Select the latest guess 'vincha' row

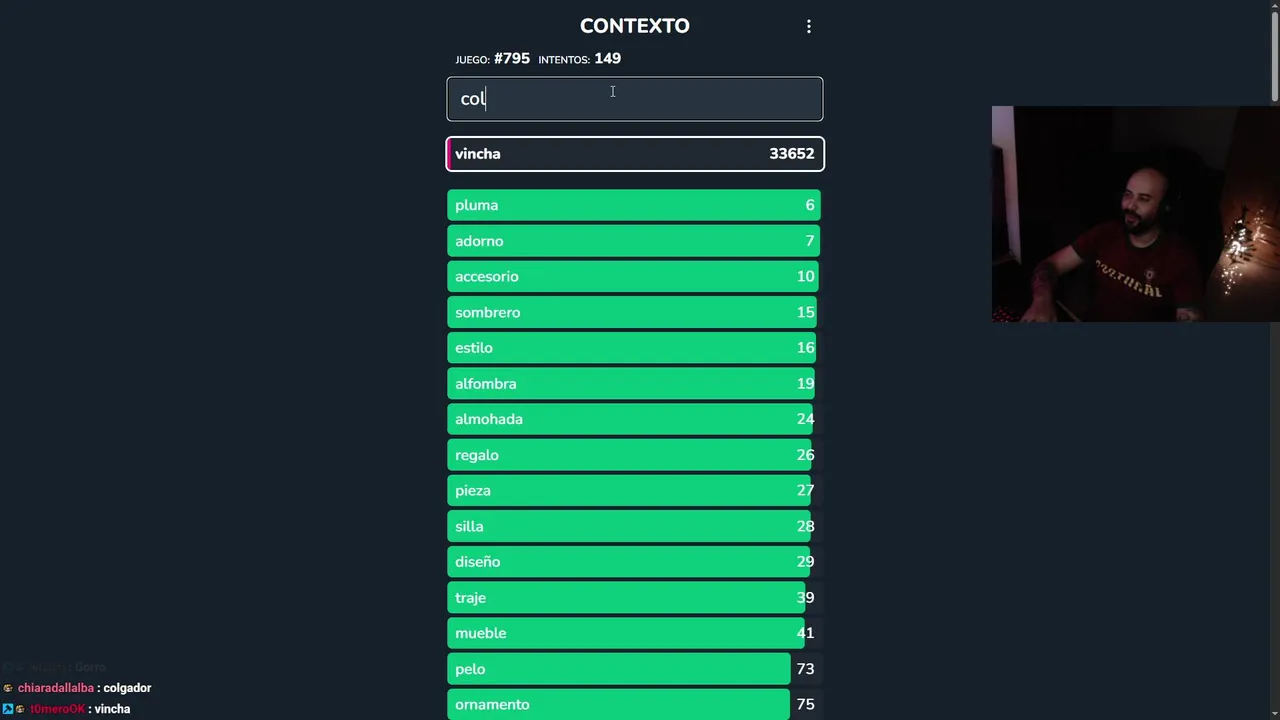634,154
